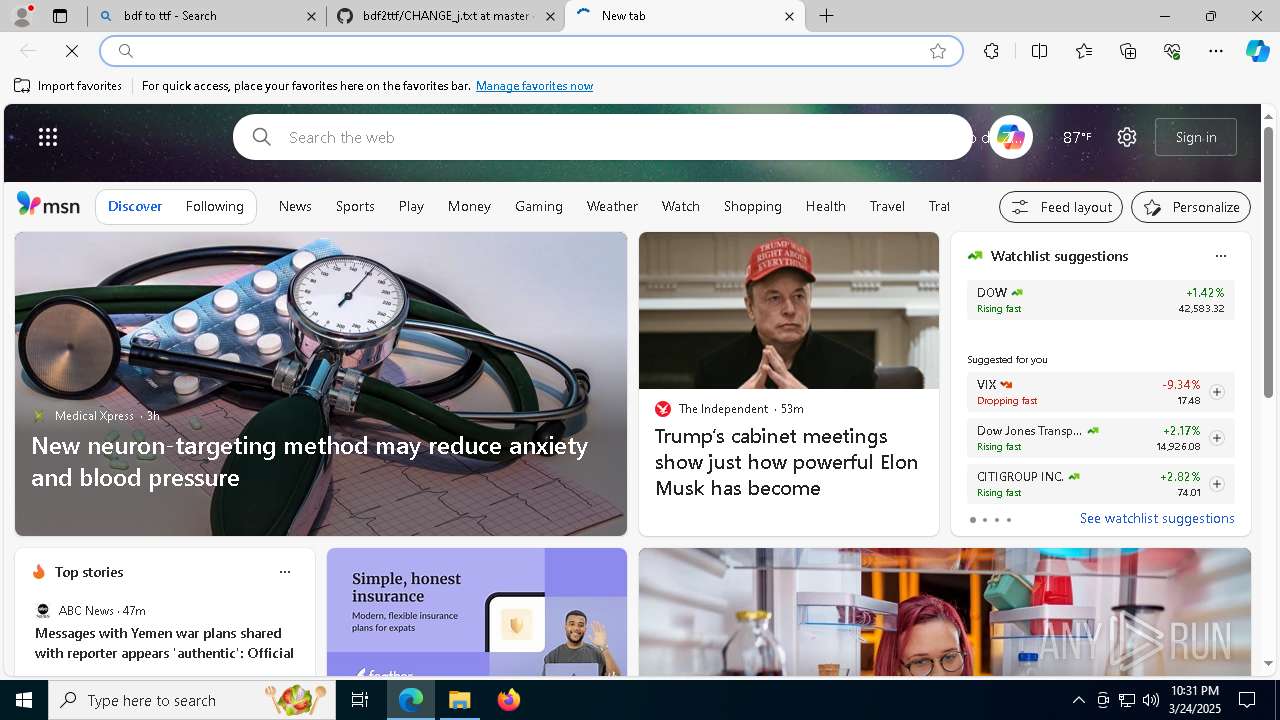Image resolution: width=1280 pixels, height=720 pixels.
Task: Open See watchlist suggestions link
Action: point(1157,518)
